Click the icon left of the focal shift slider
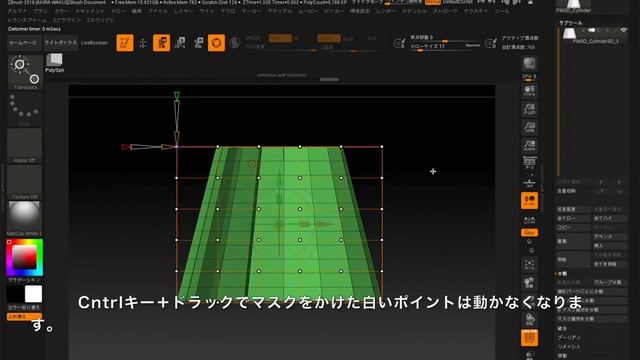The width and height of the screenshot is (640, 360). point(399,43)
